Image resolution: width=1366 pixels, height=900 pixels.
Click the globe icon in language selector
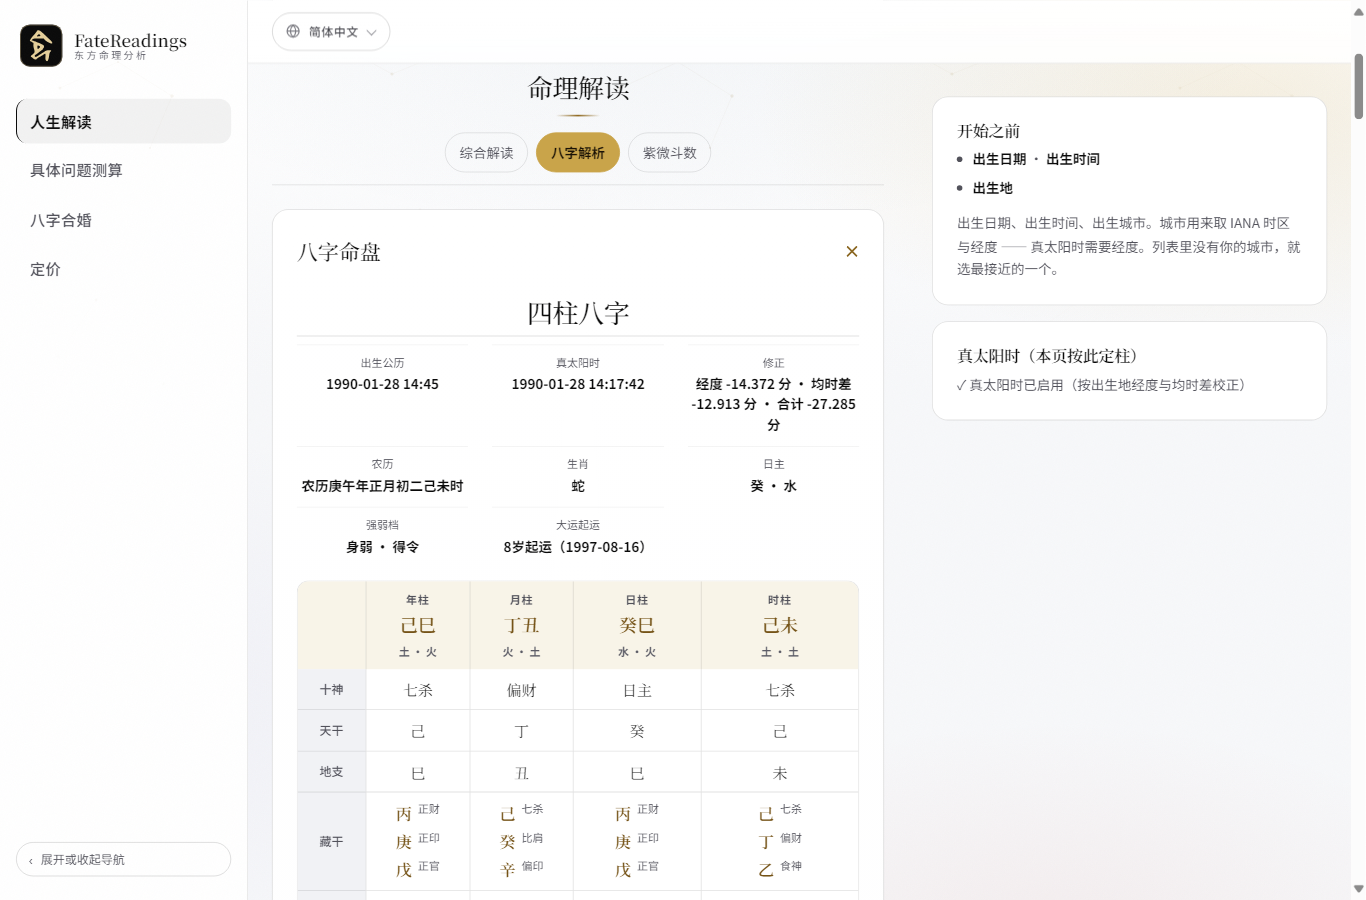point(293,31)
